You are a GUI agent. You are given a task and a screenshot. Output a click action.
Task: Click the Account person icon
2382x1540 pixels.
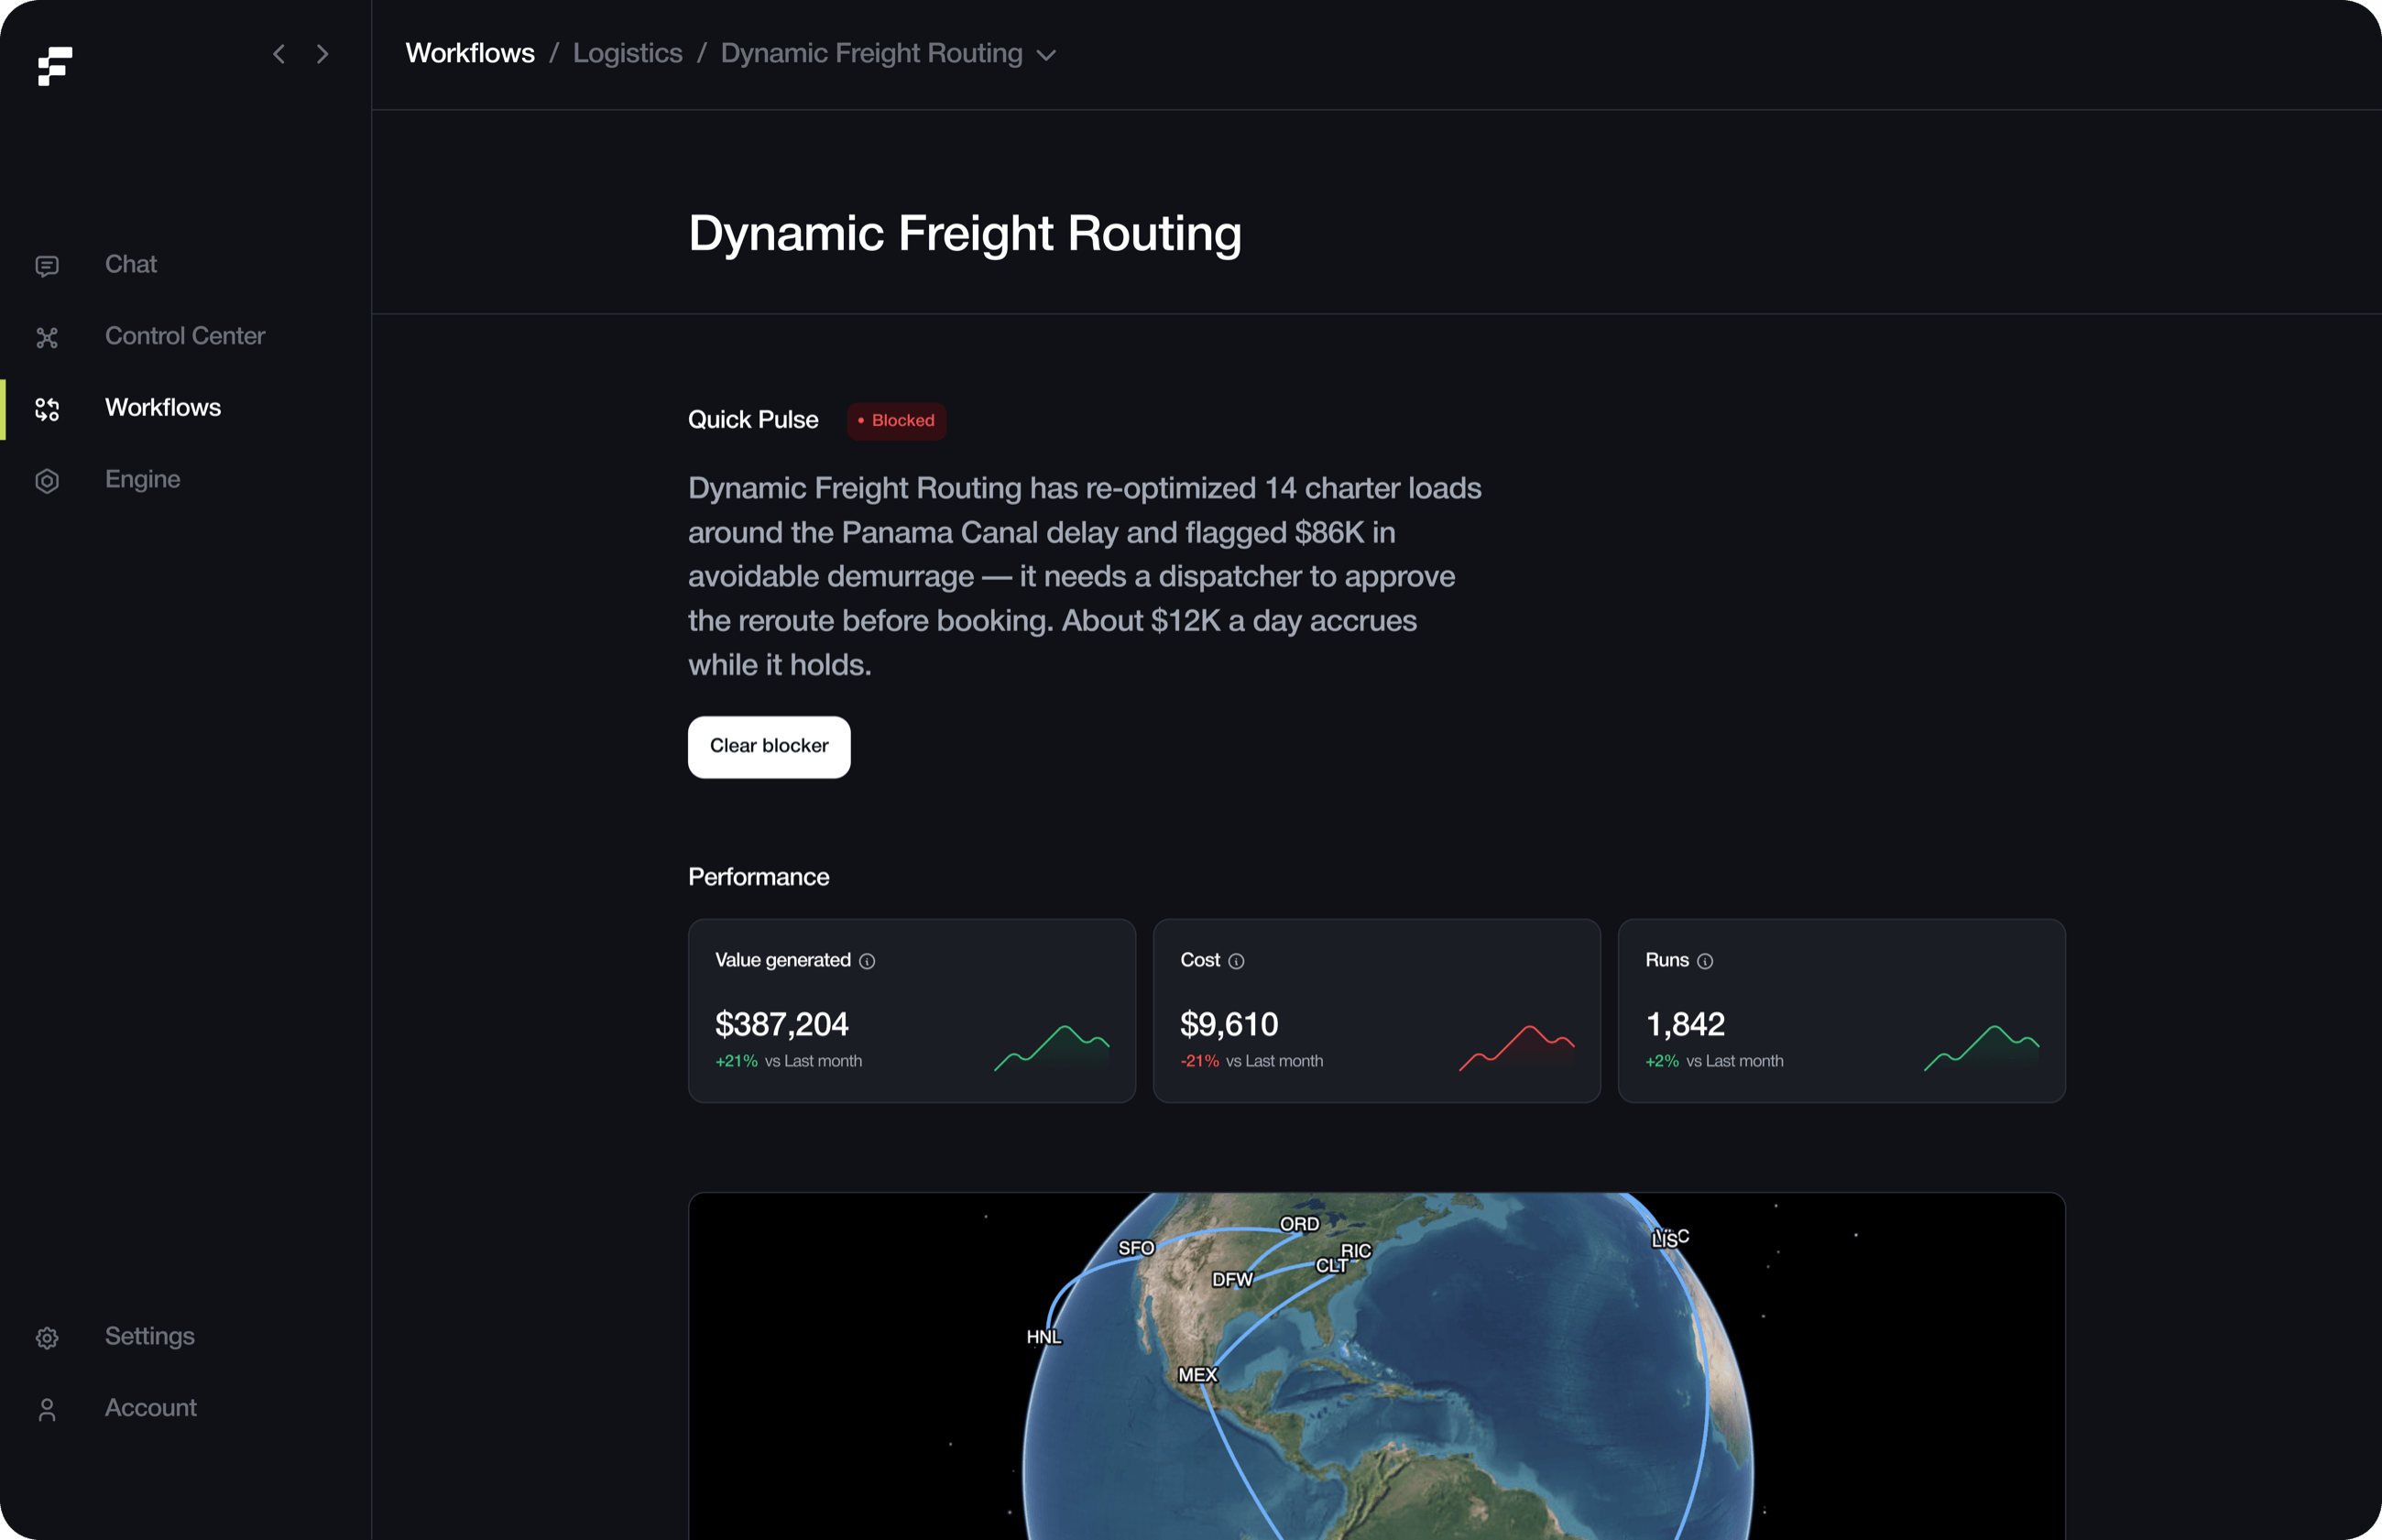(x=47, y=1409)
